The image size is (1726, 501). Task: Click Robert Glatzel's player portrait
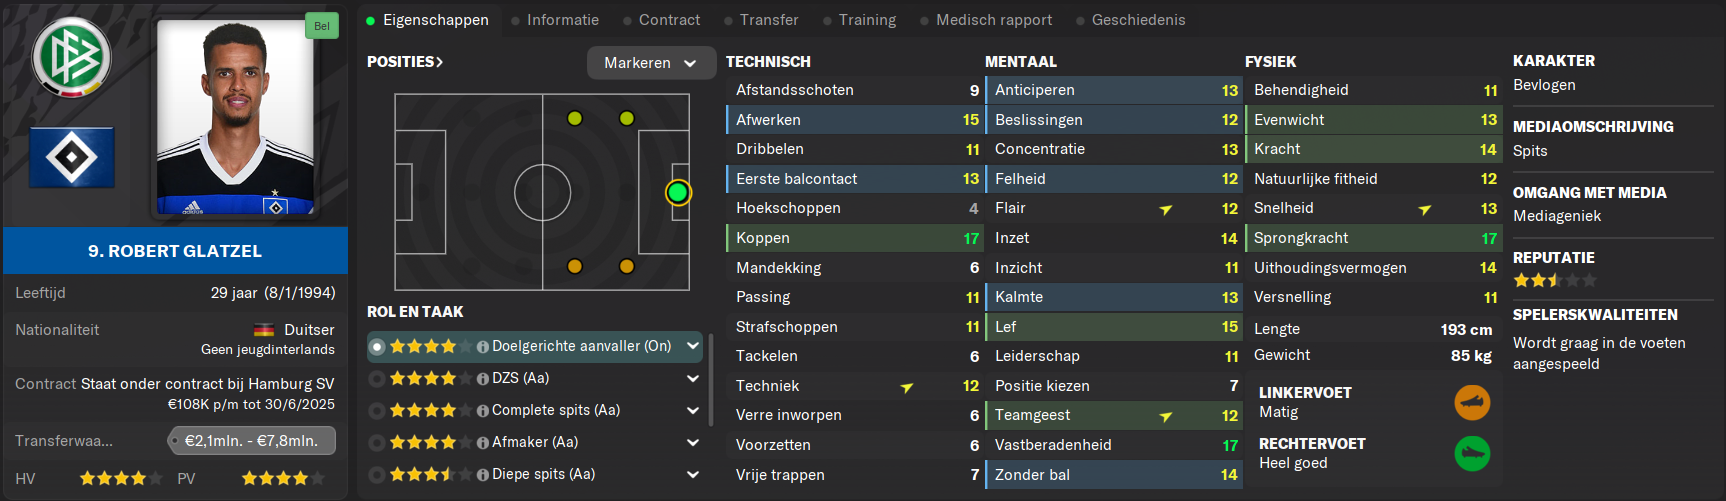point(236,118)
